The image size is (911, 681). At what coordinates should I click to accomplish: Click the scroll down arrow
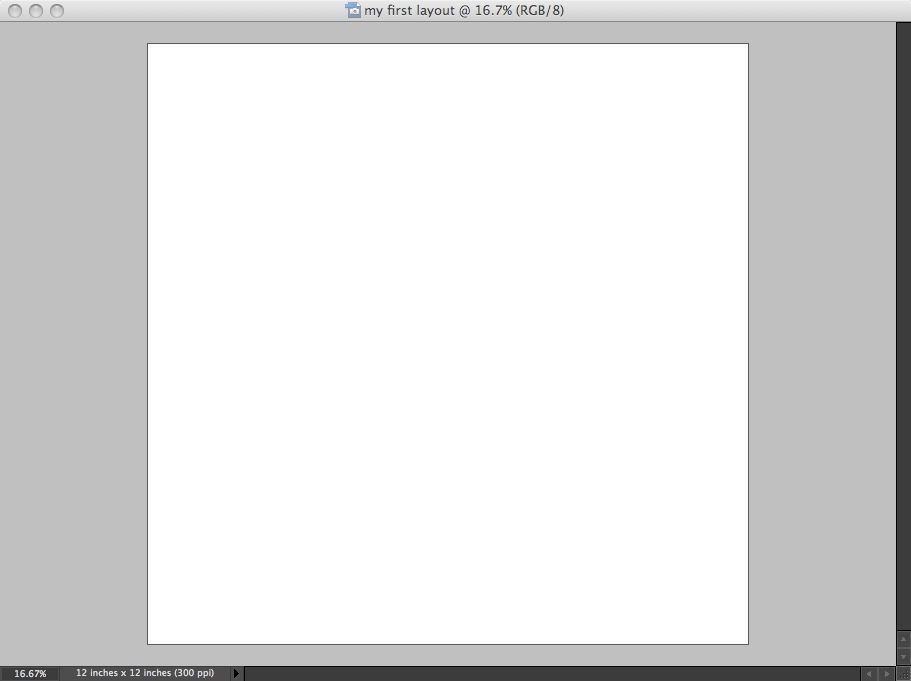[x=904, y=656]
